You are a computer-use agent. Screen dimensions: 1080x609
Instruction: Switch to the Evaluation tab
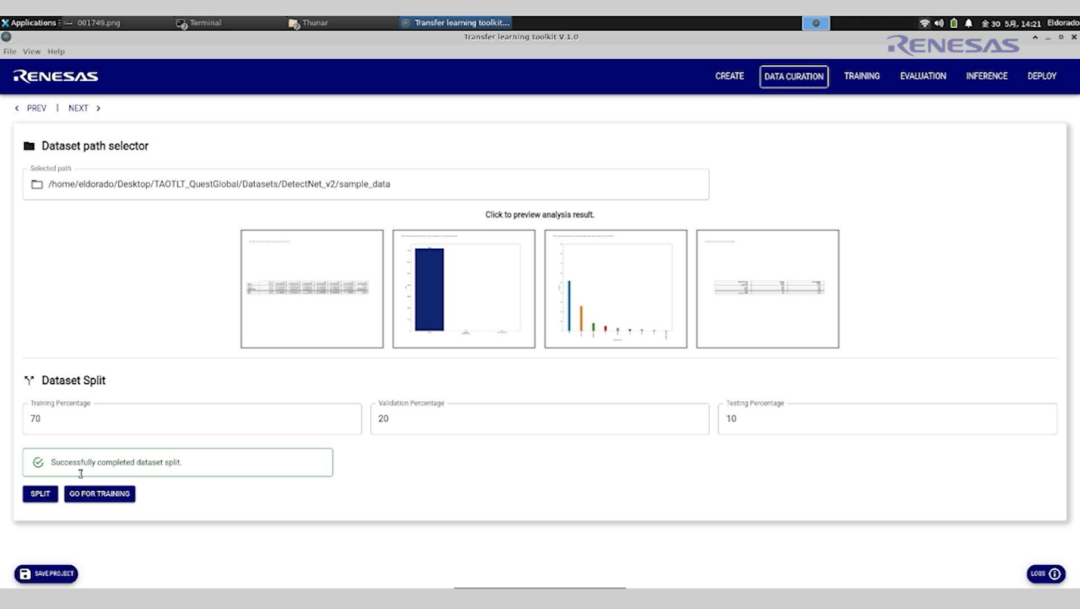coord(922,76)
